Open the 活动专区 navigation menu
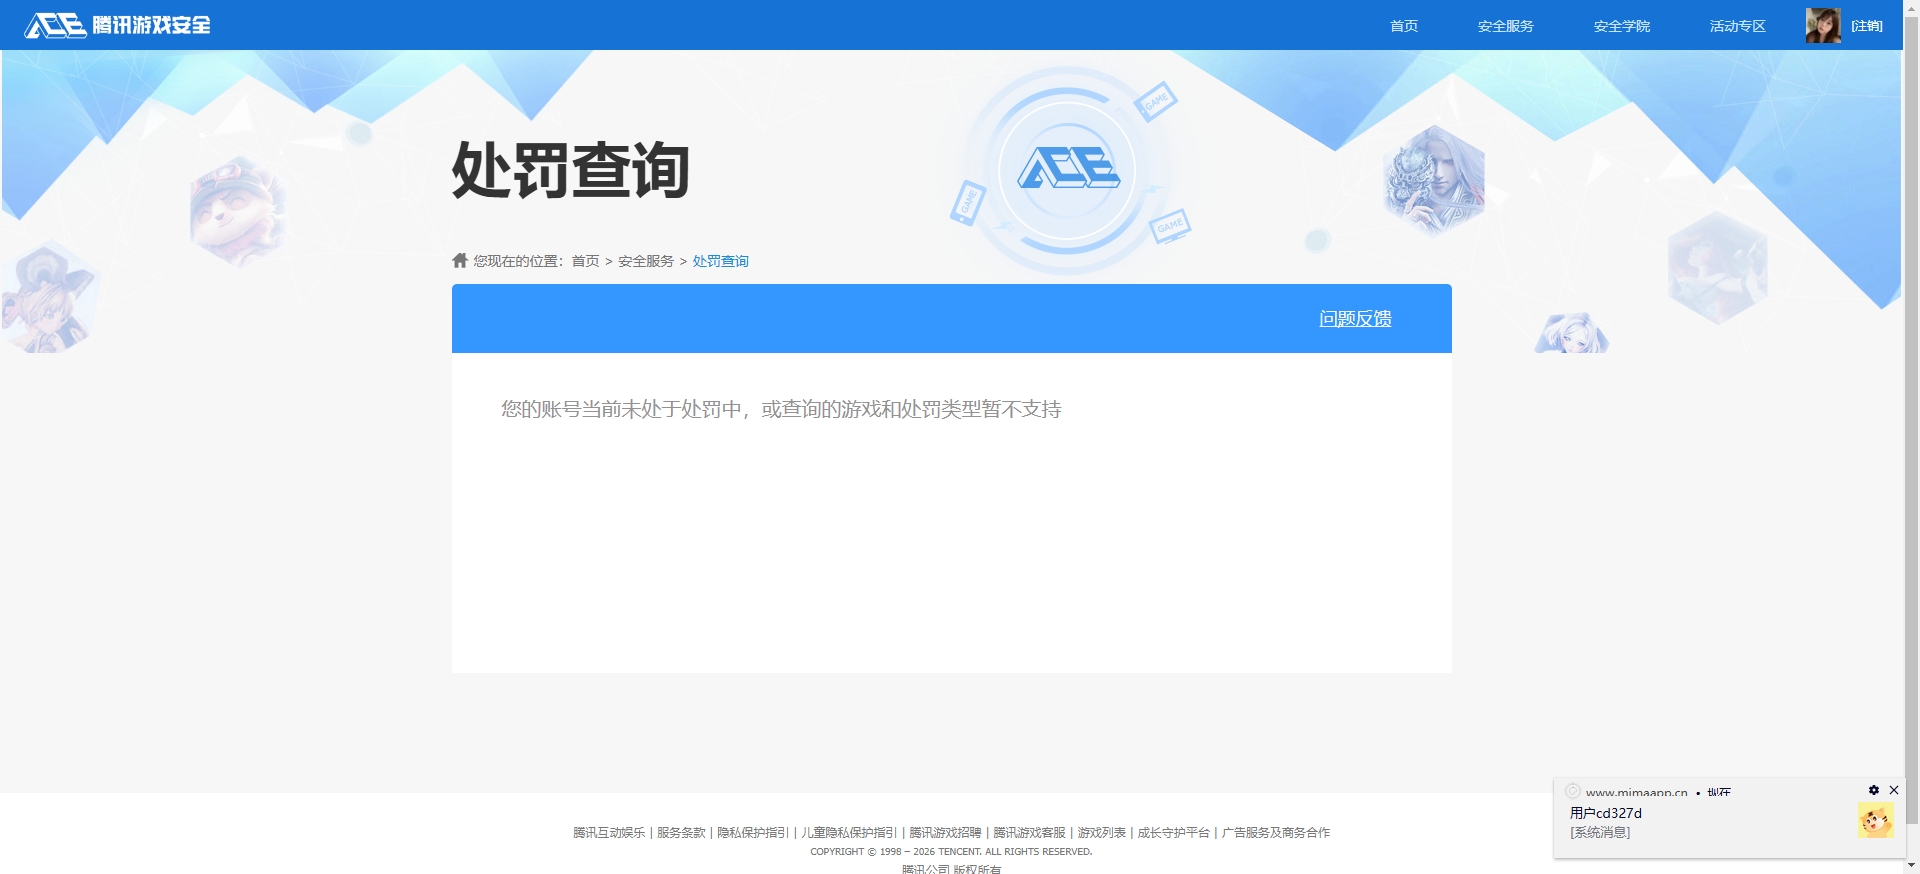Image resolution: width=1920 pixels, height=874 pixels. pyautogui.click(x=1737, y=26)
